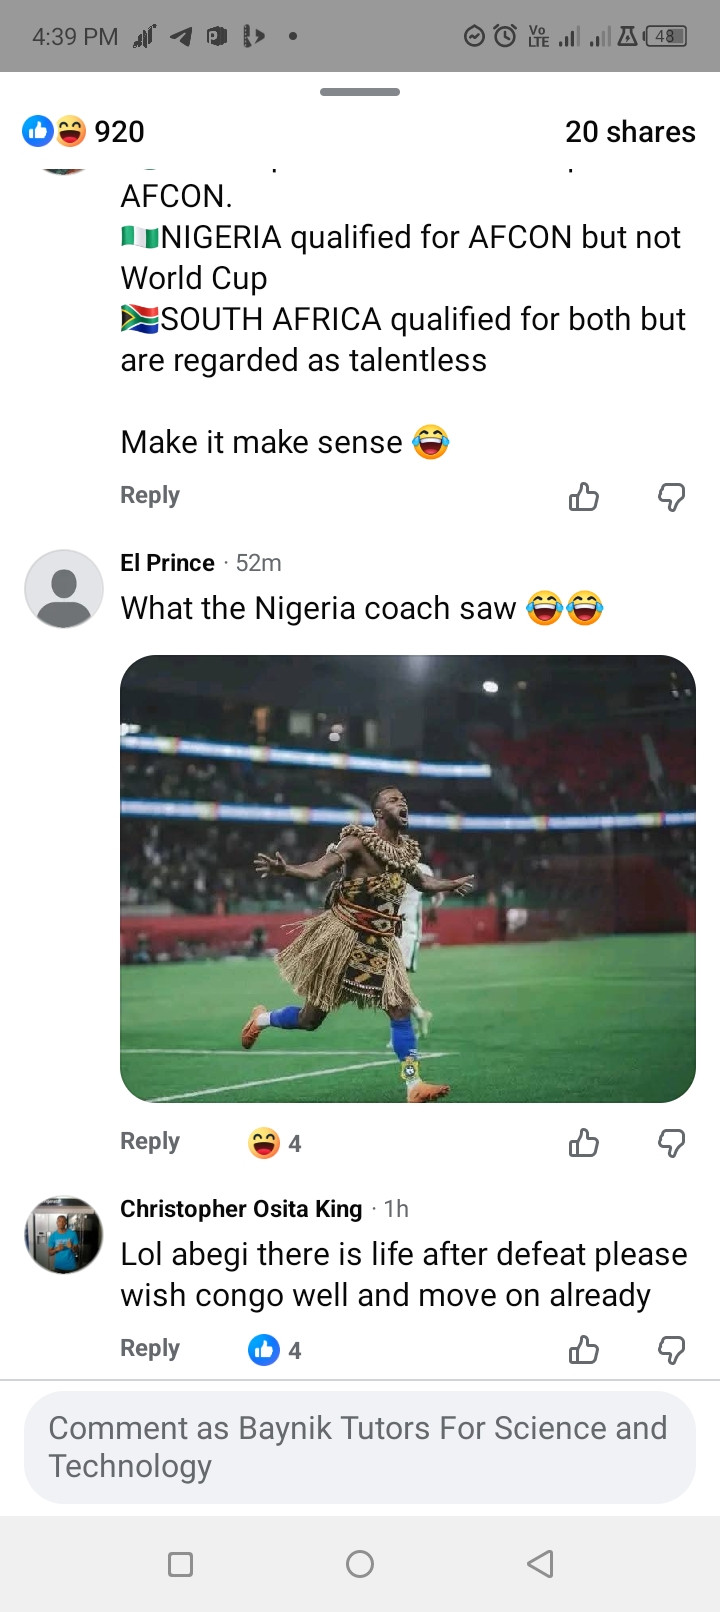View haha reactions on El Prince's comment

click(274, 1142)
